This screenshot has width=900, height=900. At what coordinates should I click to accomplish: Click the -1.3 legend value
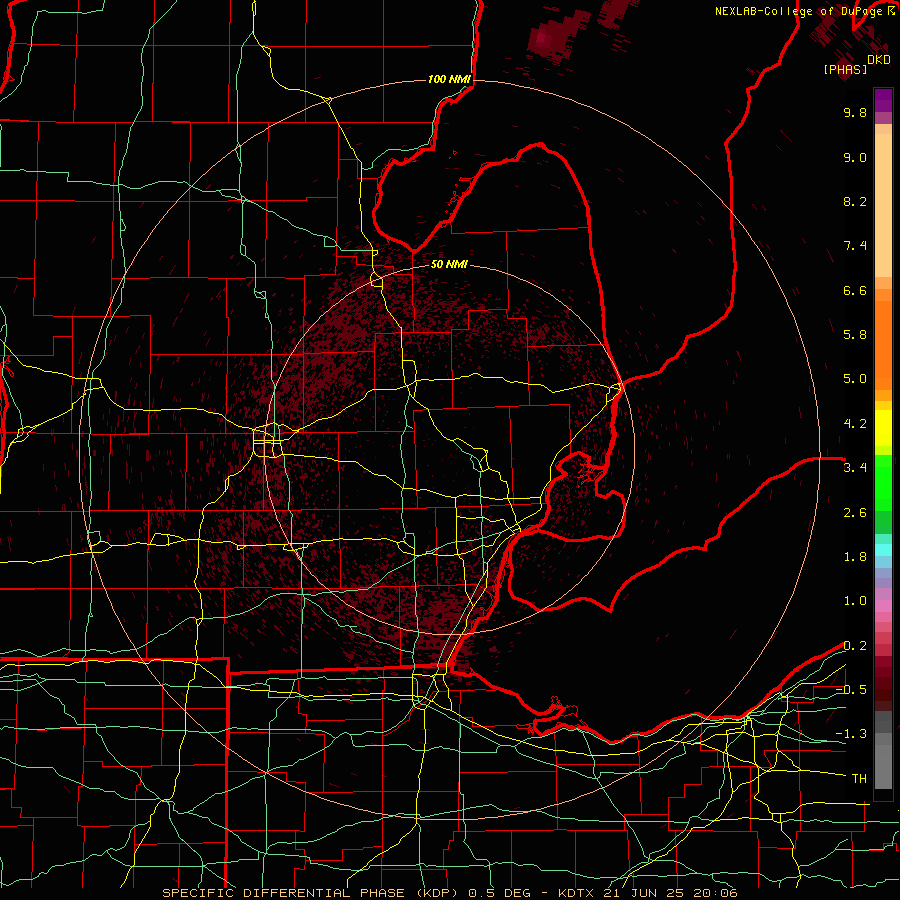(851, 734)
